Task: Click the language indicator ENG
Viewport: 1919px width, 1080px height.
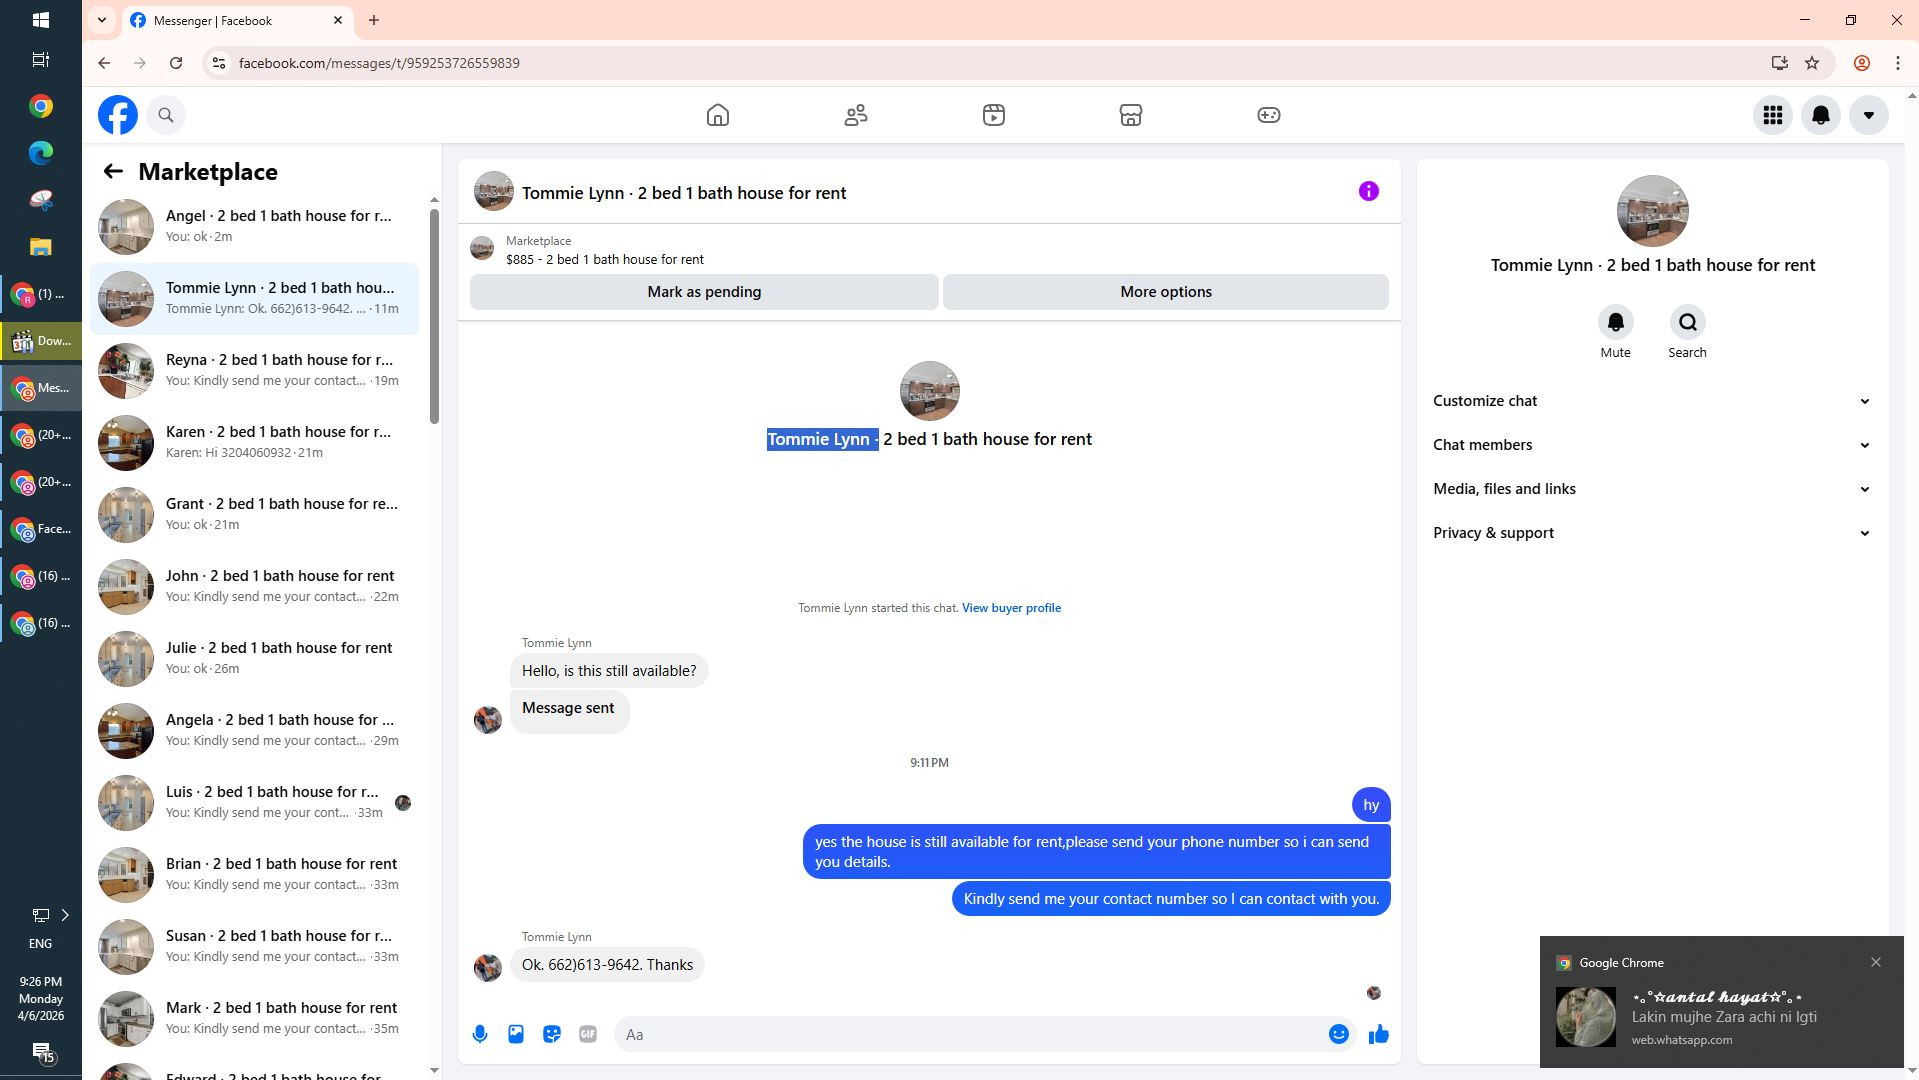Action: 40,944
